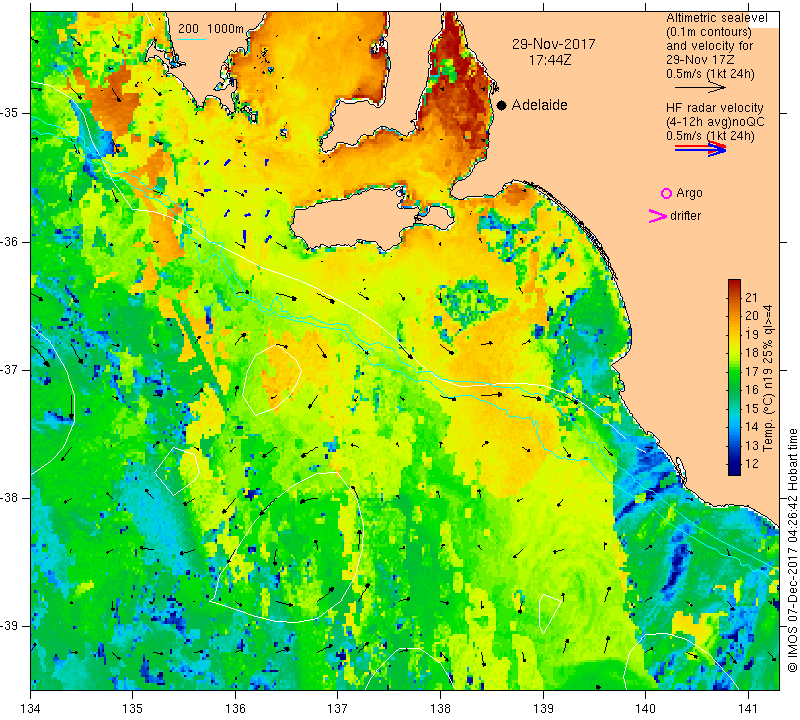Click the '17:44Z' time text

[550, 60]
